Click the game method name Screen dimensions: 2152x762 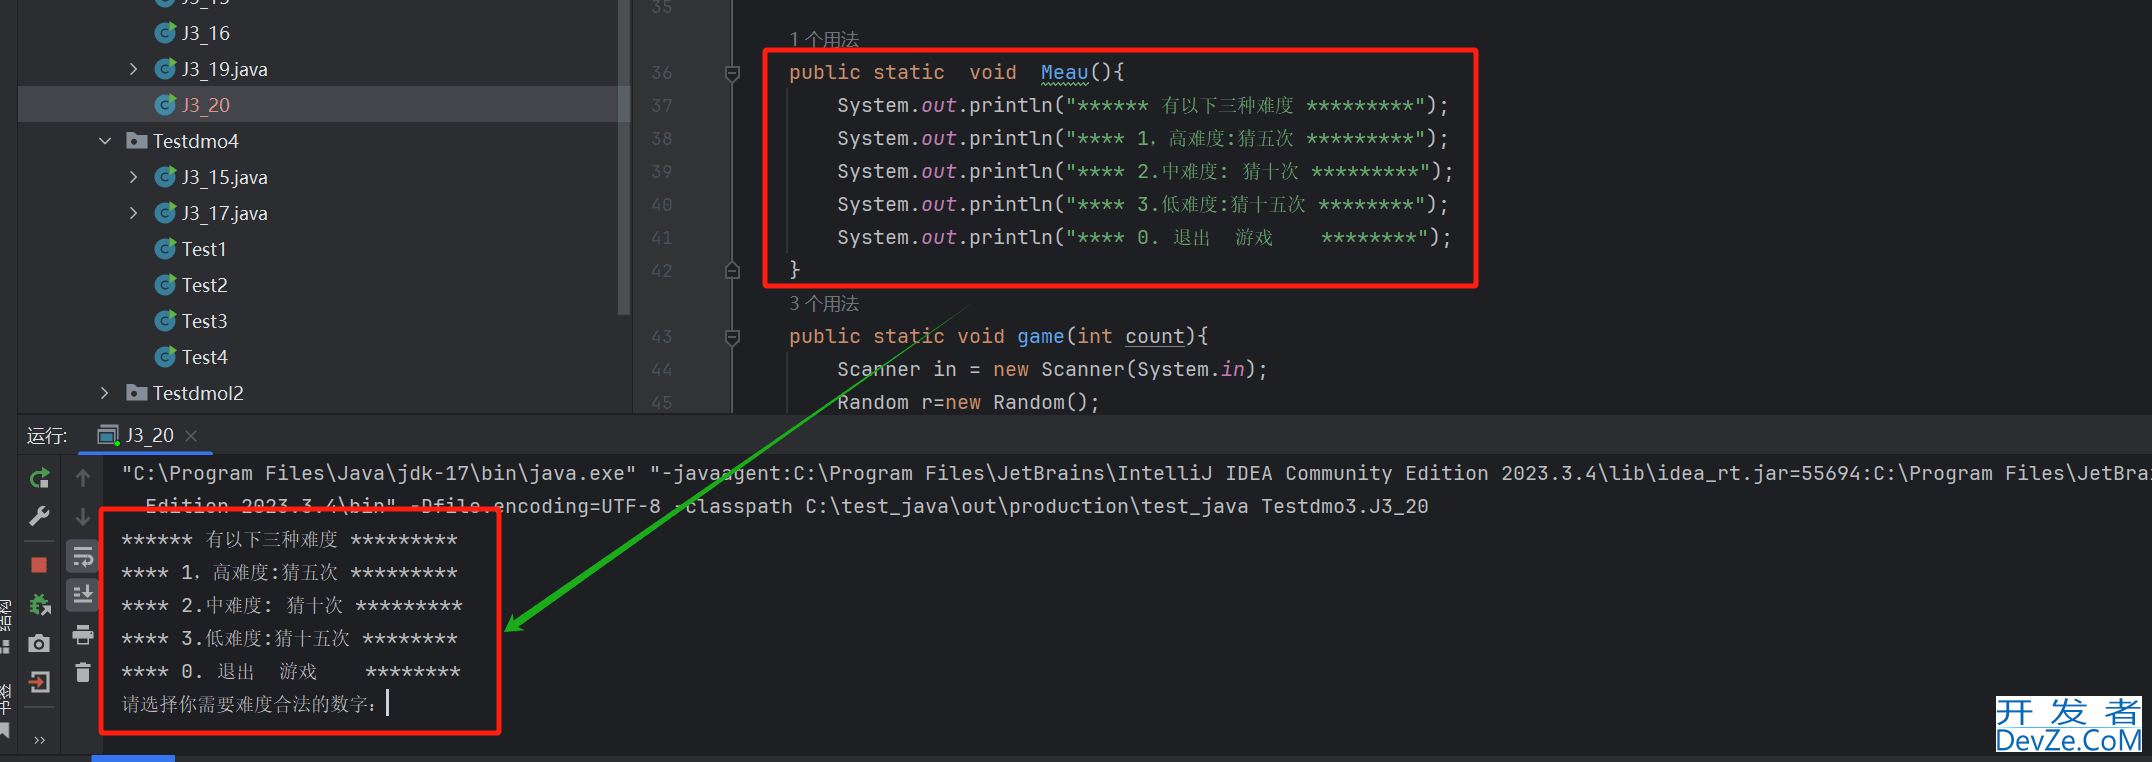click(x=1040, y=336)
